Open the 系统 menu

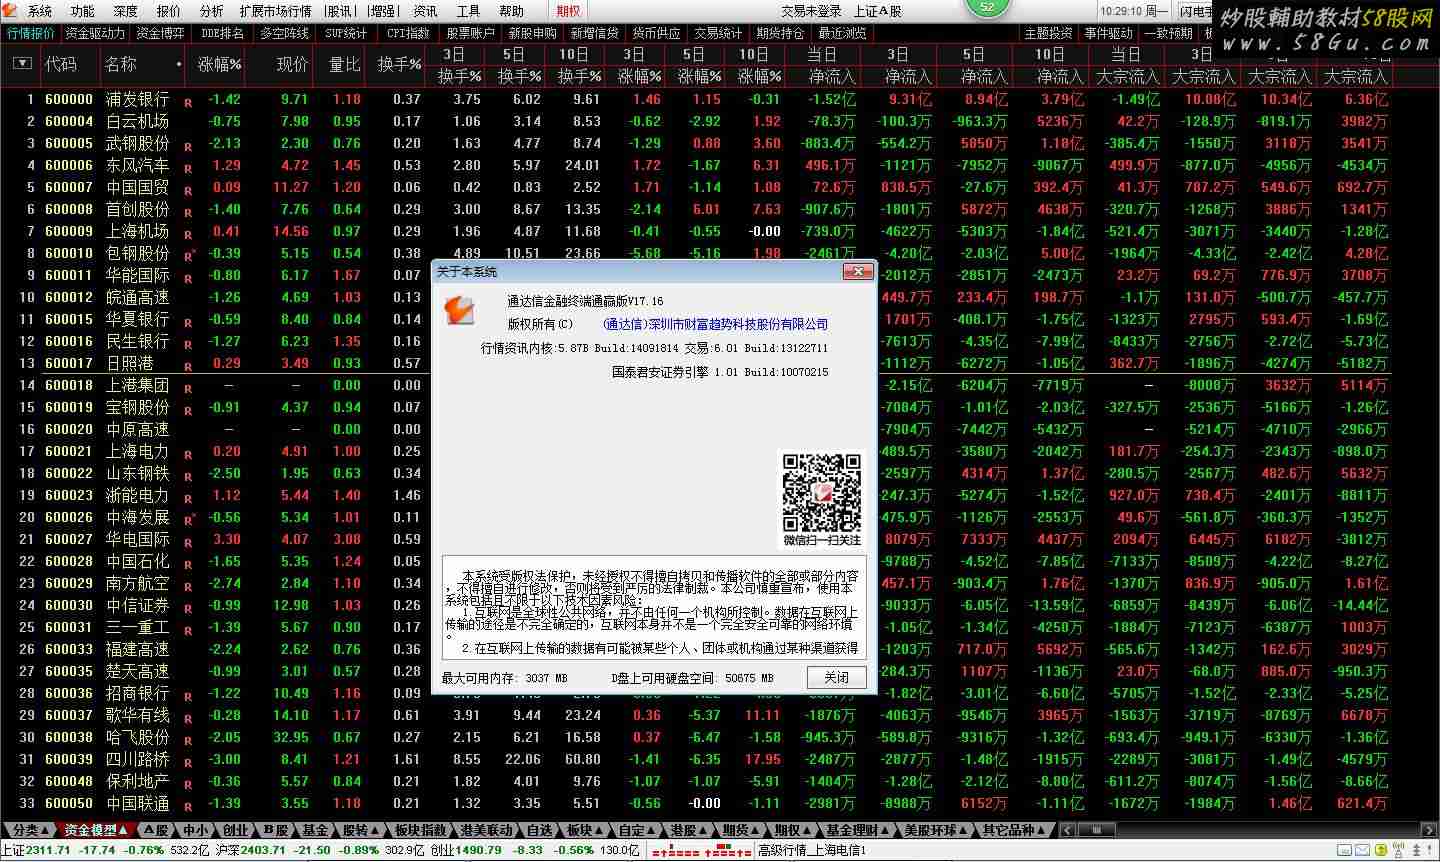(40, 11)
